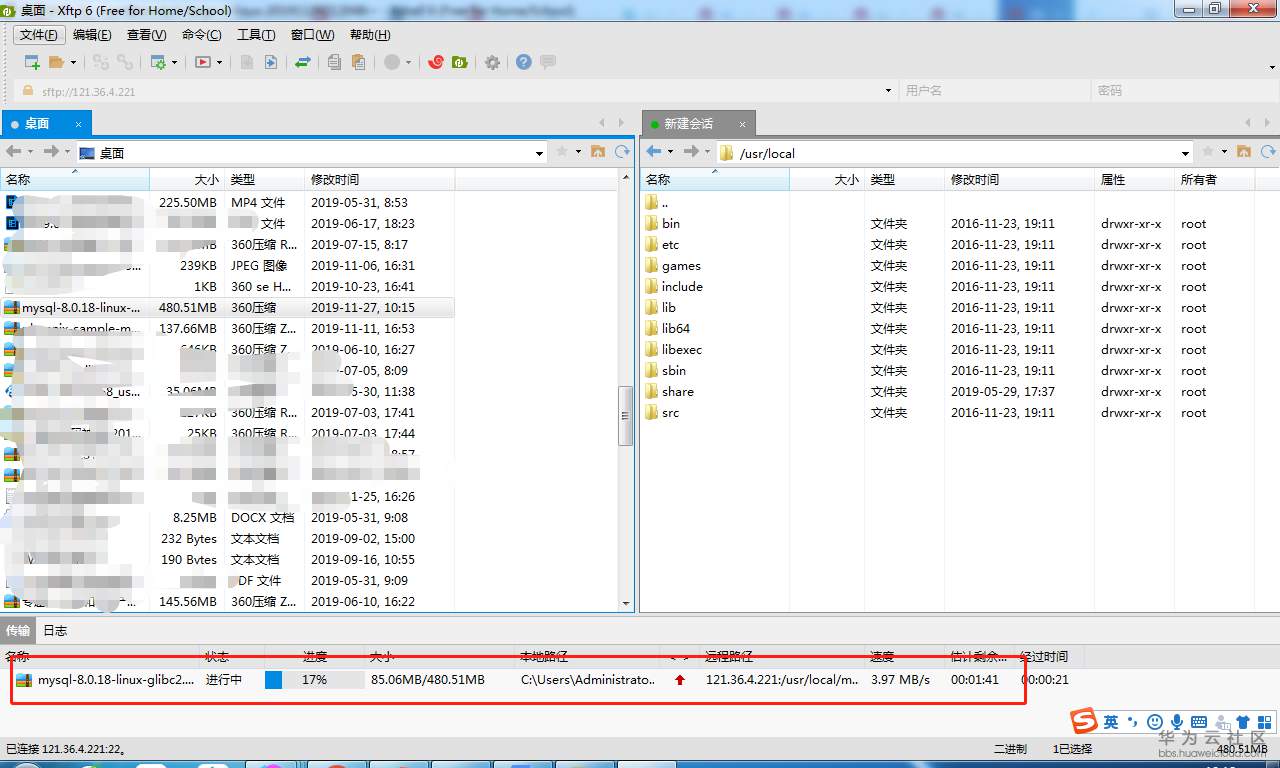Click the sftp host address field
1280x768 pixels.
pos(457,91)
